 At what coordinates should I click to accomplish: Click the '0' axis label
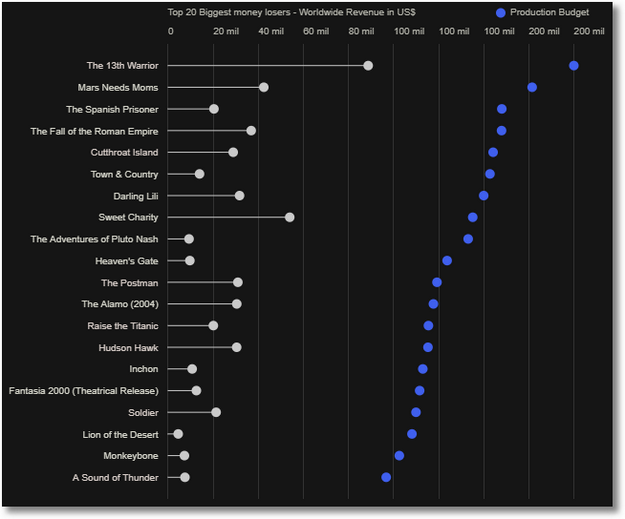tap(171, 31)
